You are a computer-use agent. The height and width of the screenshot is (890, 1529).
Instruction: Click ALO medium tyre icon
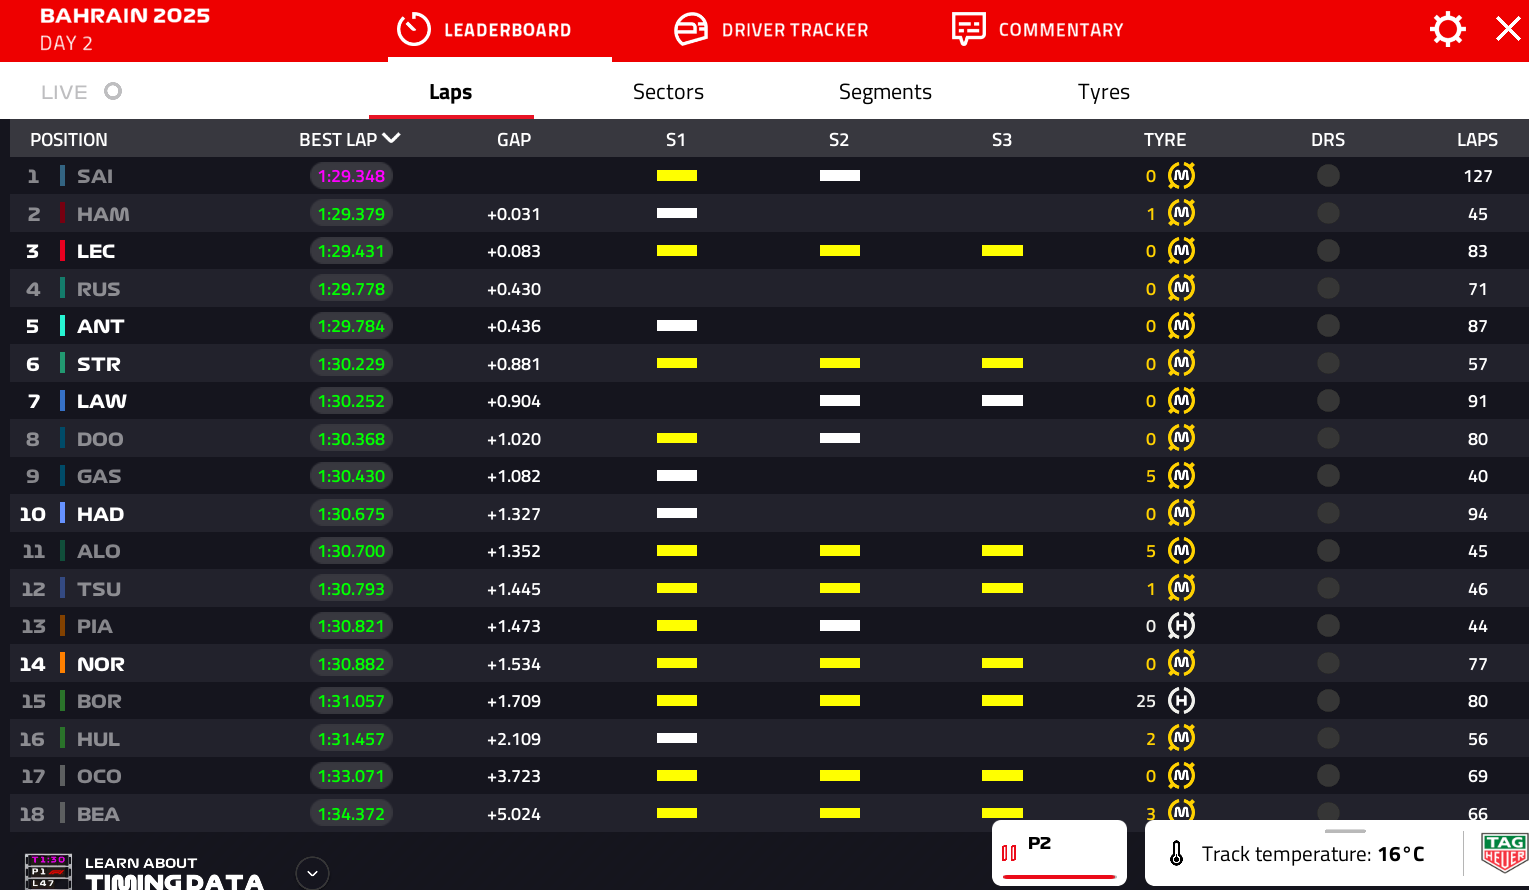[1181, 551]
